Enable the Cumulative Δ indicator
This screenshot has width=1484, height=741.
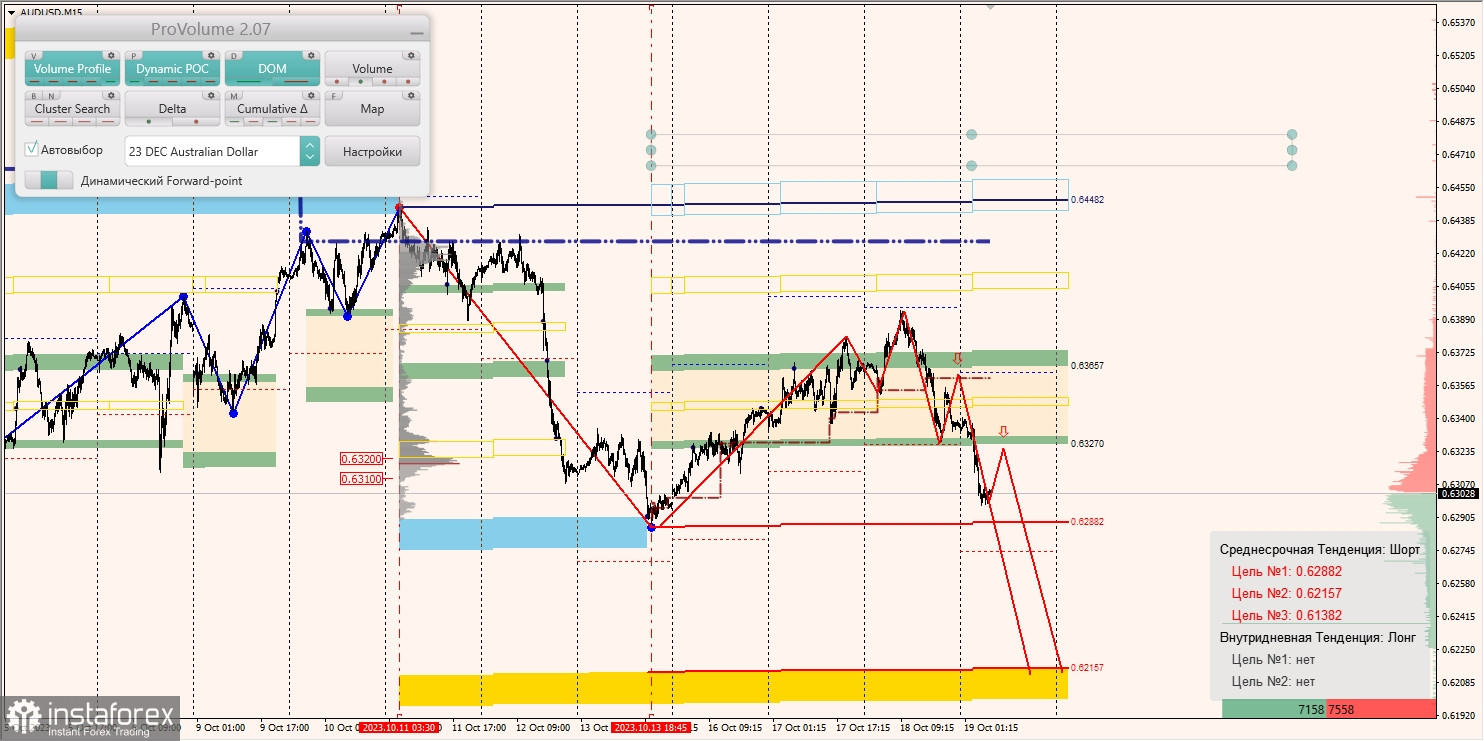tap(272, 109)
